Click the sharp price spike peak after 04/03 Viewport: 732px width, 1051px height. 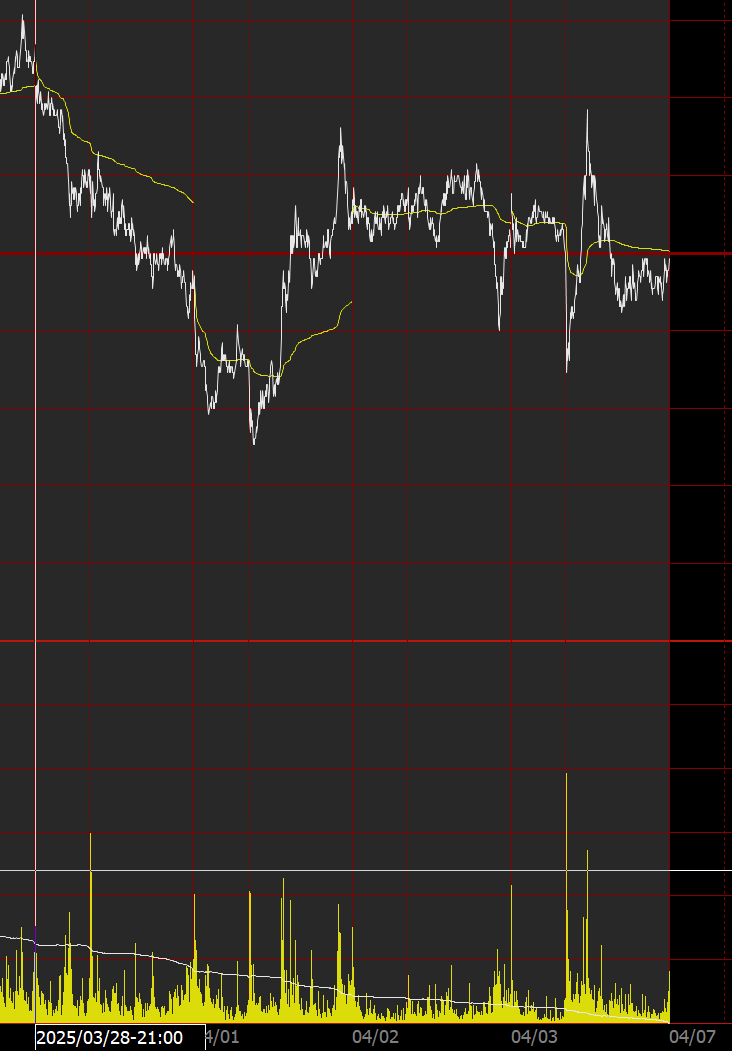pyautogui.click(x=586, y=113)
